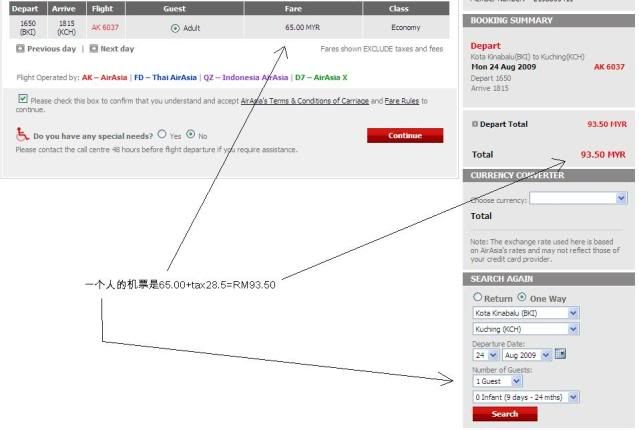This screenshot has width=639, height=430.
Task: Click the Next day link text
Action: (117, 49)
